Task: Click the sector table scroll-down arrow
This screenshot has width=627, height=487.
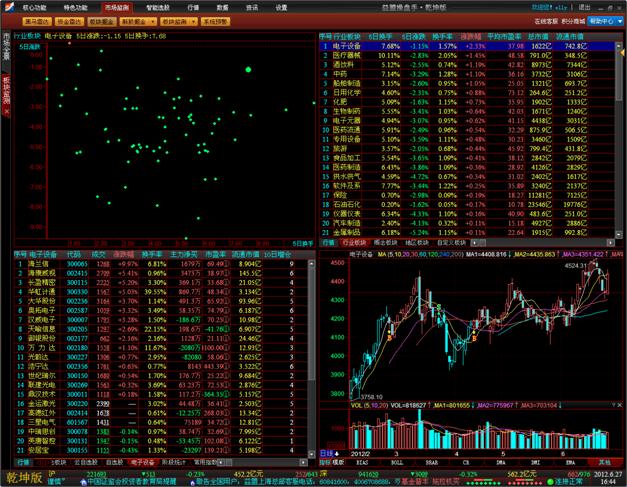Action: point(619,234)
